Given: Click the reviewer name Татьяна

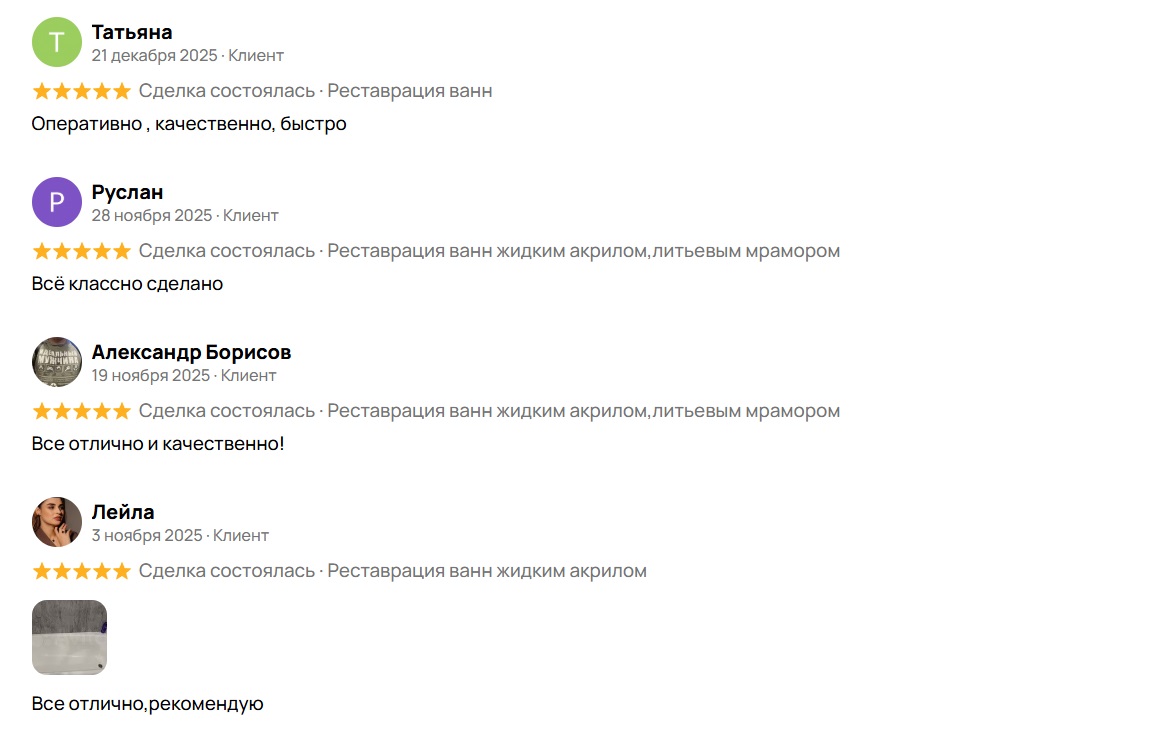Looking at the screenshot, I should [x=132, y=32].
